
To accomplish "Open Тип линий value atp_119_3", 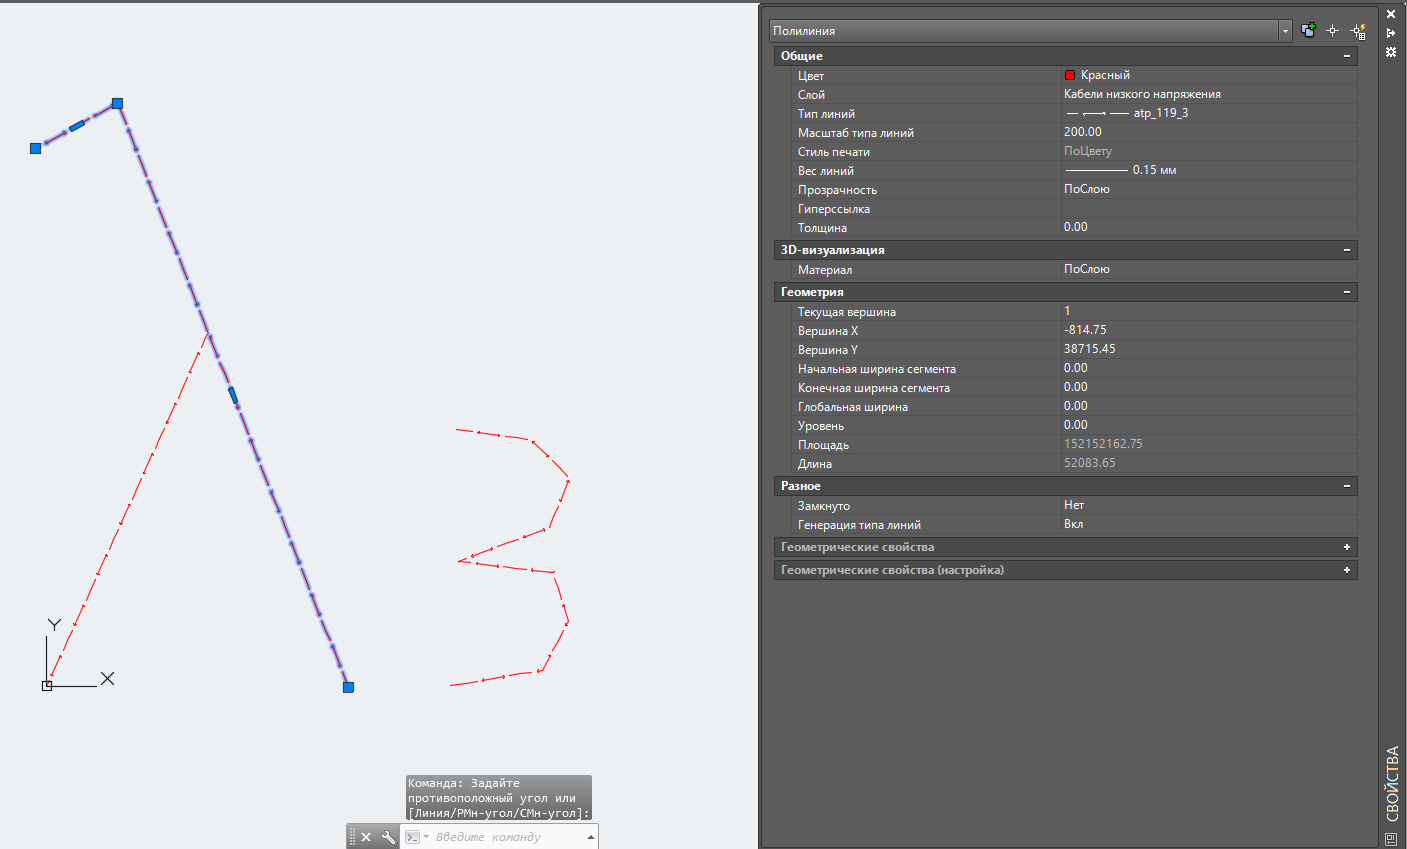I will point(1161,113).
